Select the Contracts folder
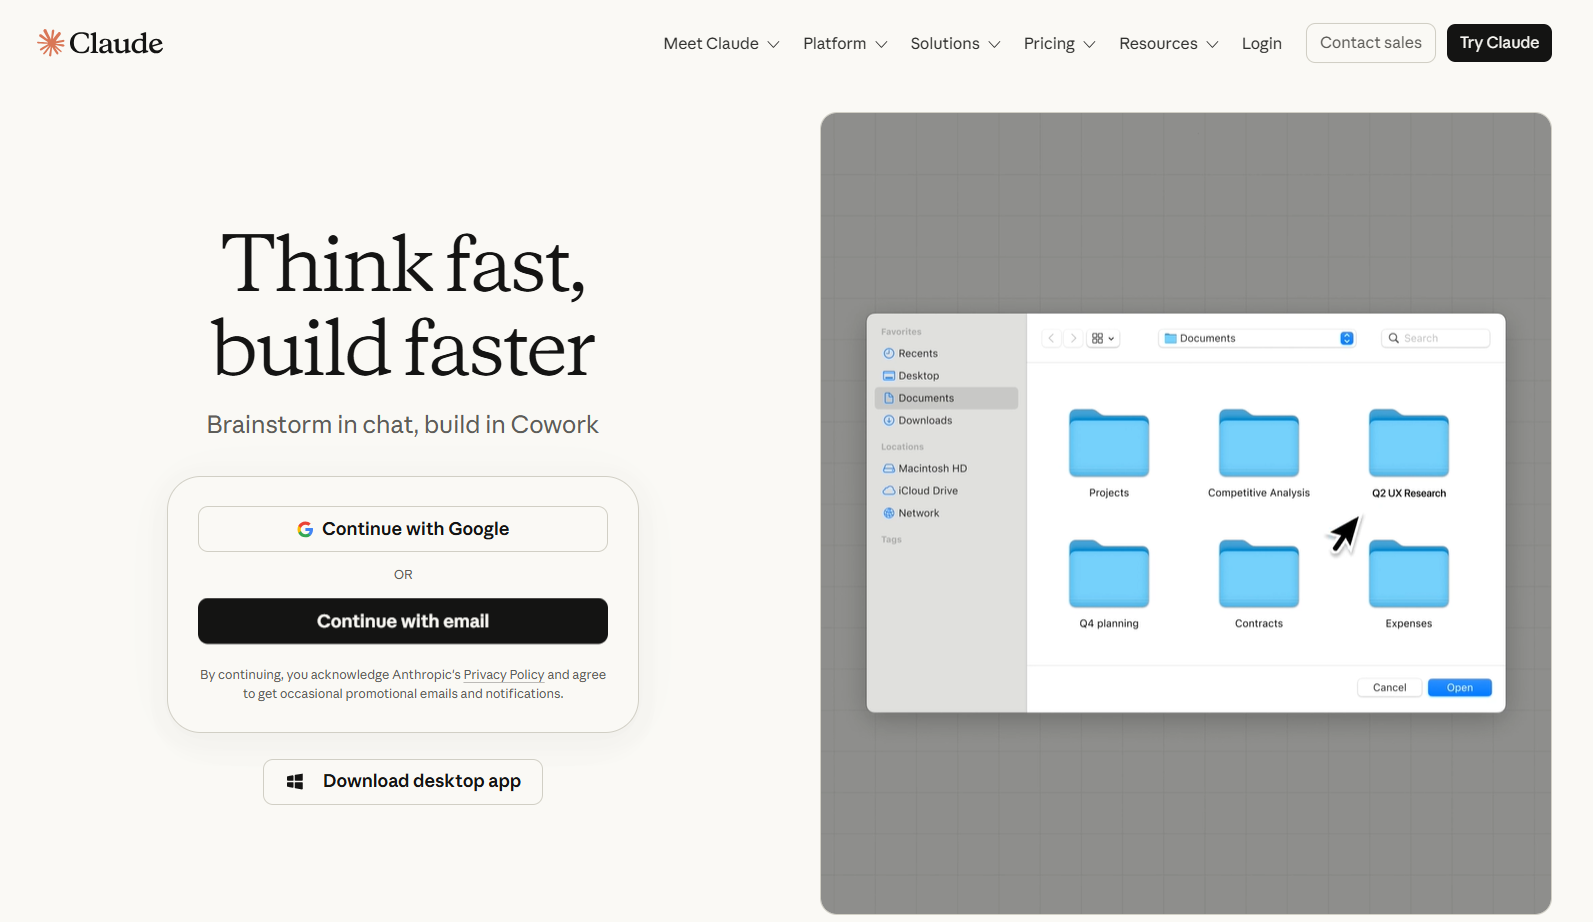The image size is (1593, 922). coord(1259,584)
